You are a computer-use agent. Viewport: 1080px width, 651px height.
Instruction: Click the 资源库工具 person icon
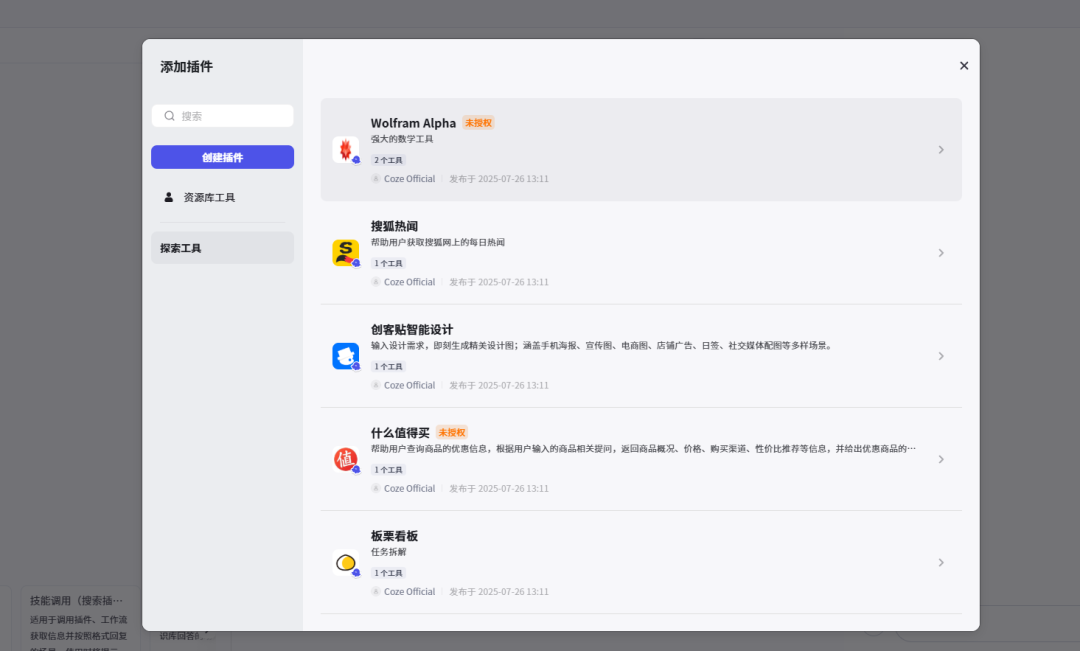(169, 197)
